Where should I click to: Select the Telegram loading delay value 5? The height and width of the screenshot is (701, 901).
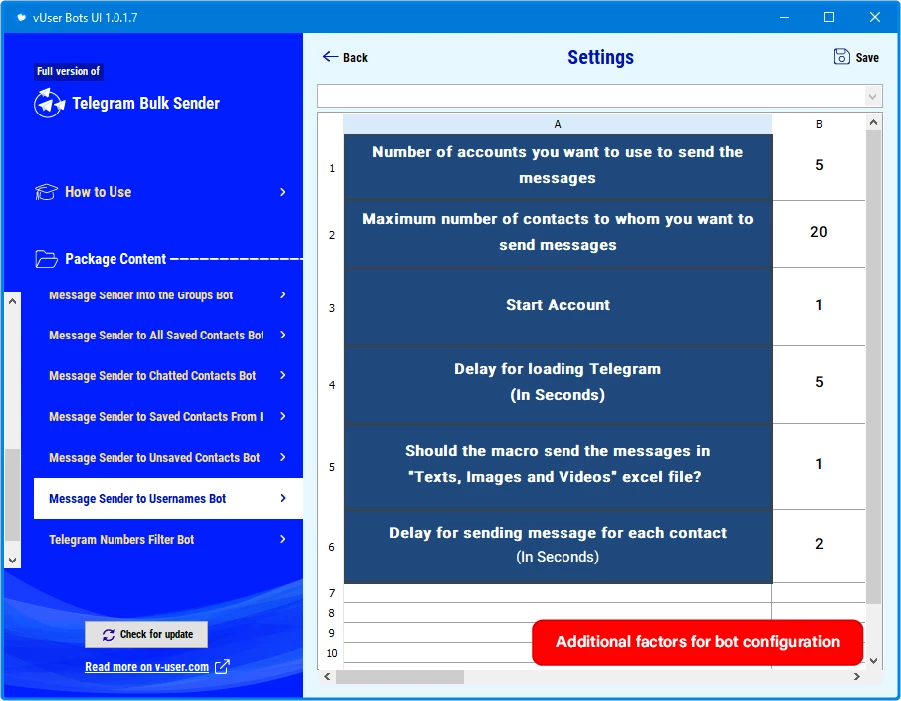(x=819, y=383)
